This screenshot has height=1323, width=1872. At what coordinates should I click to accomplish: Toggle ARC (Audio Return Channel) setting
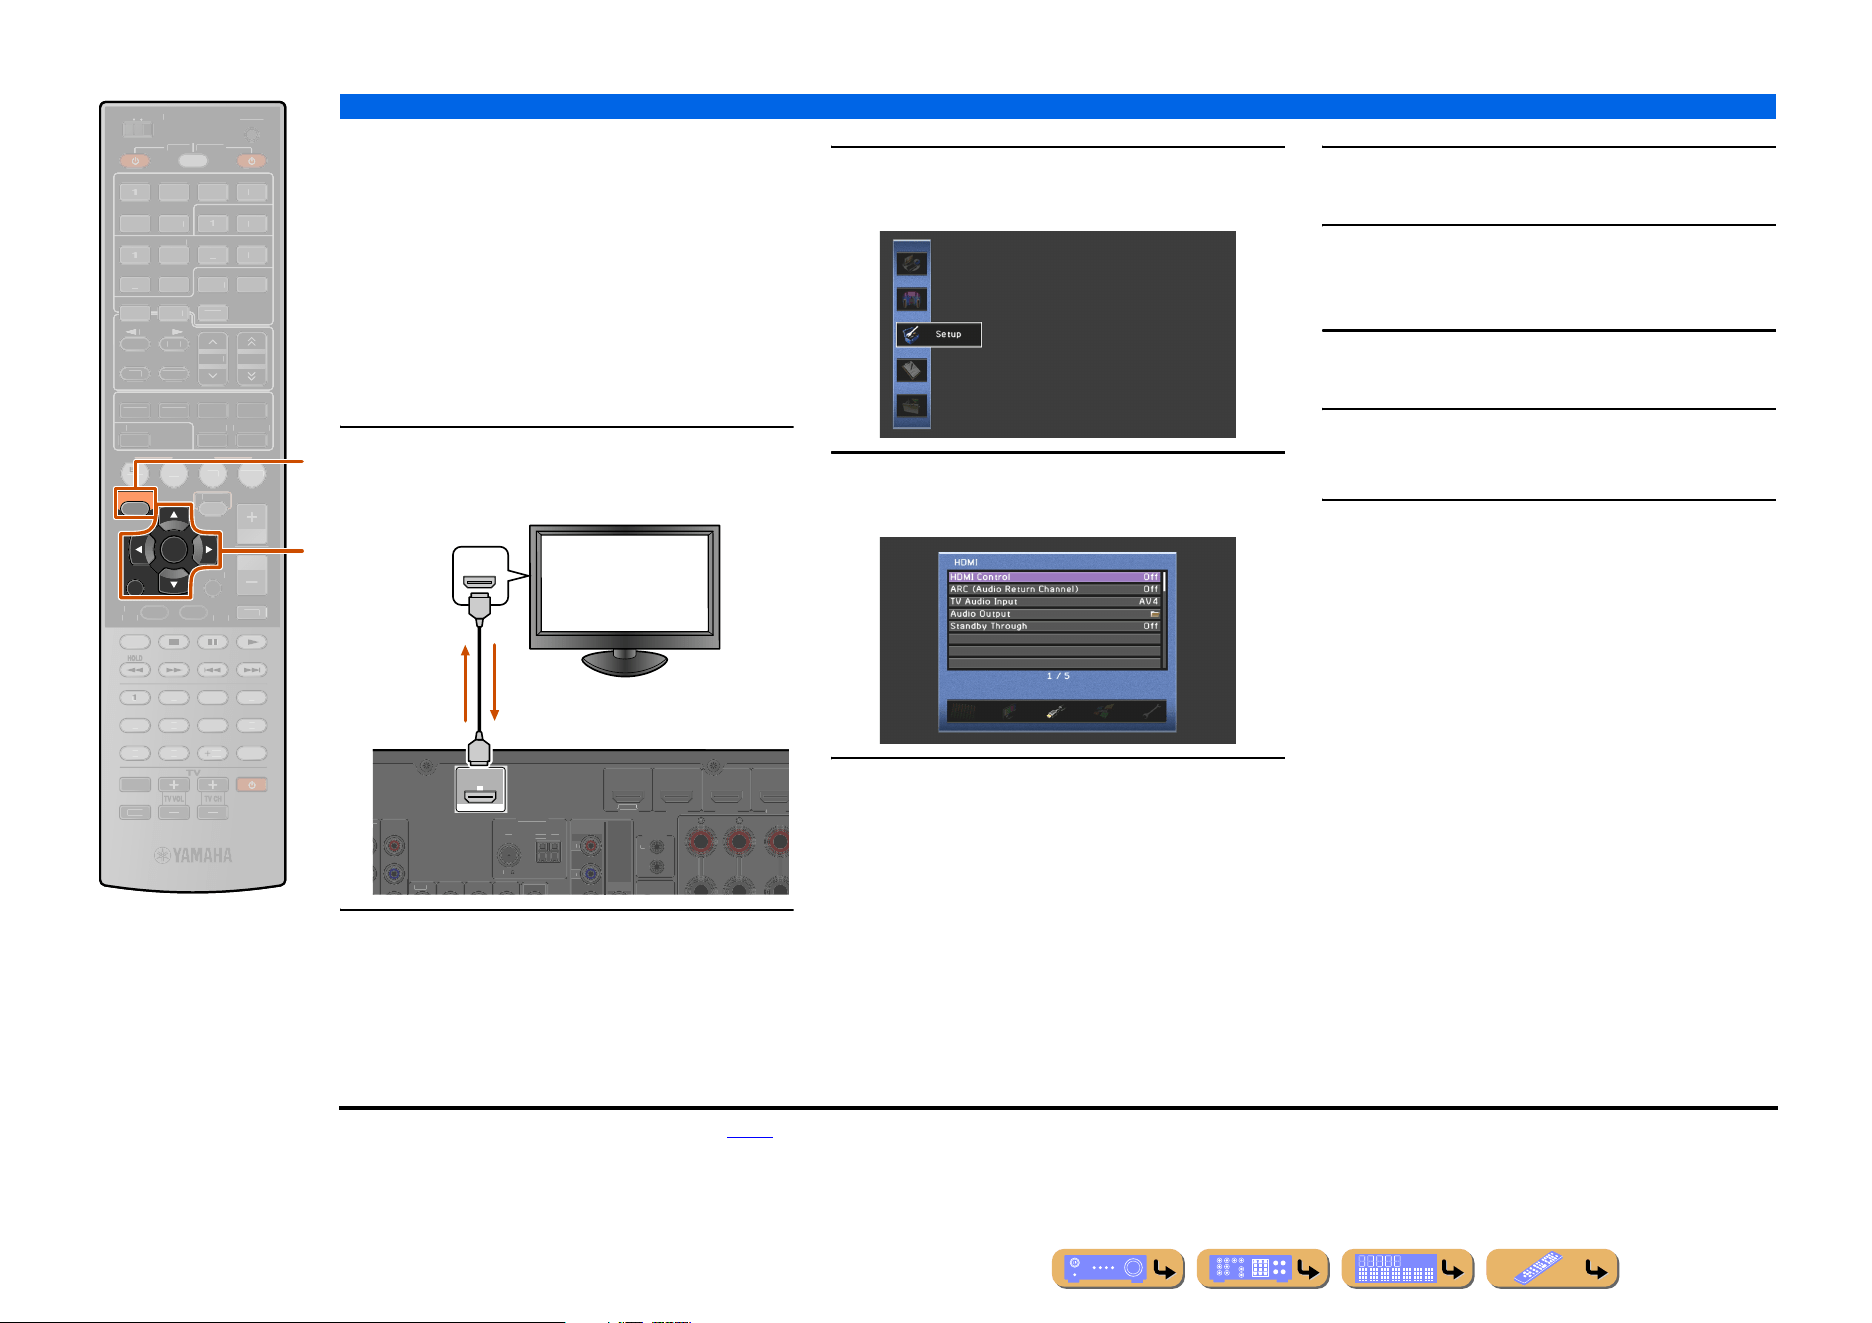(1054, 589)
